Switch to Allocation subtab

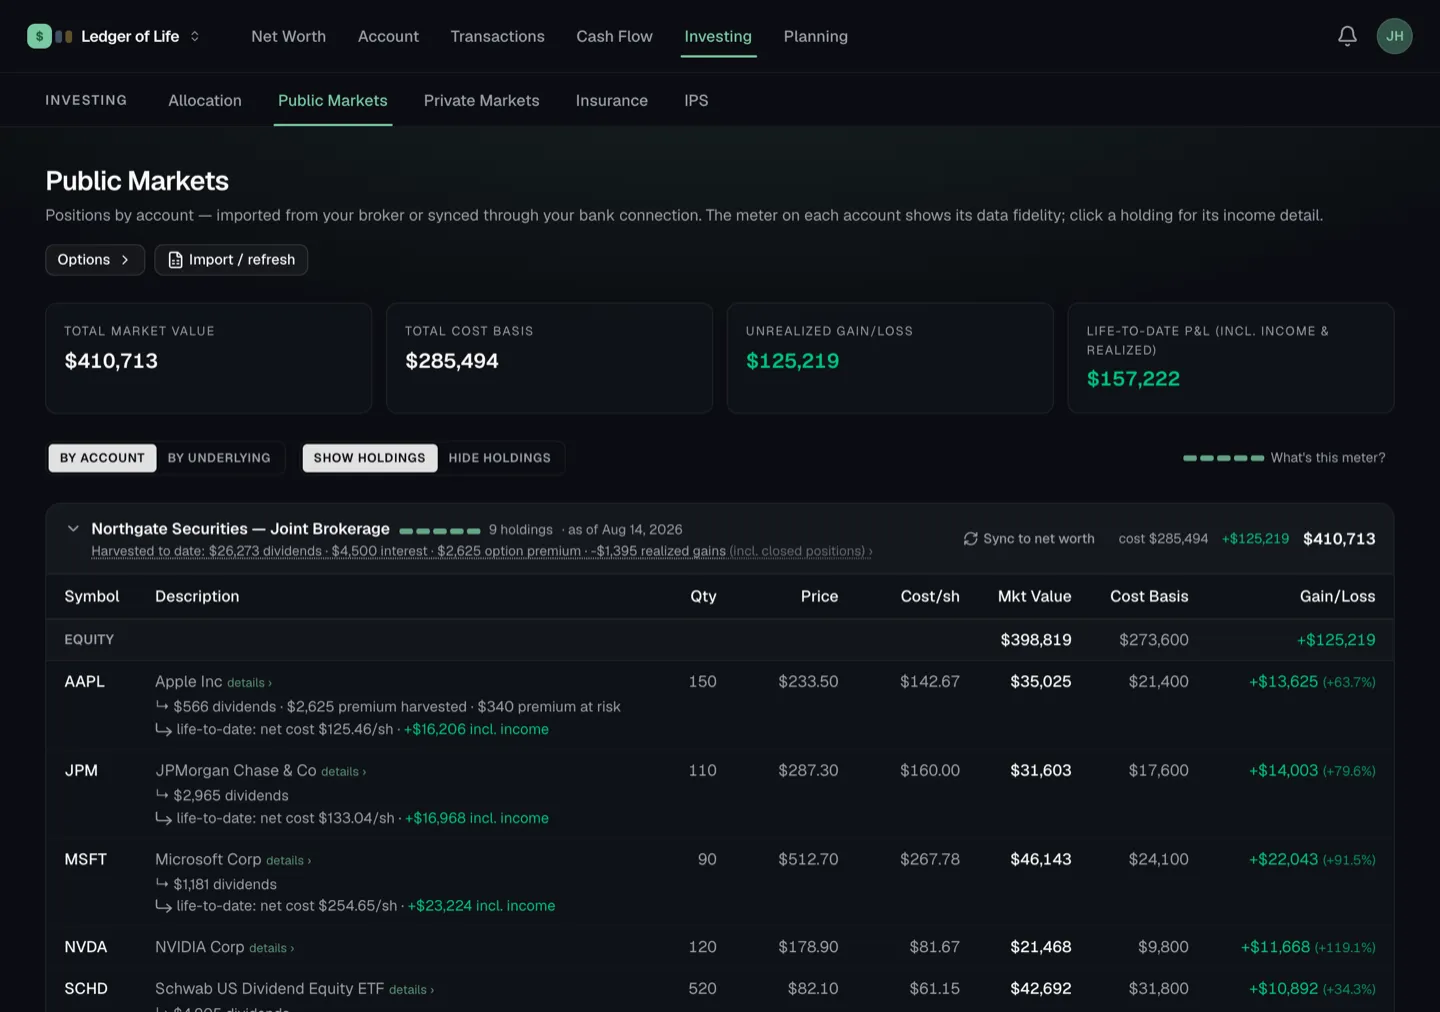pos(205,100)
